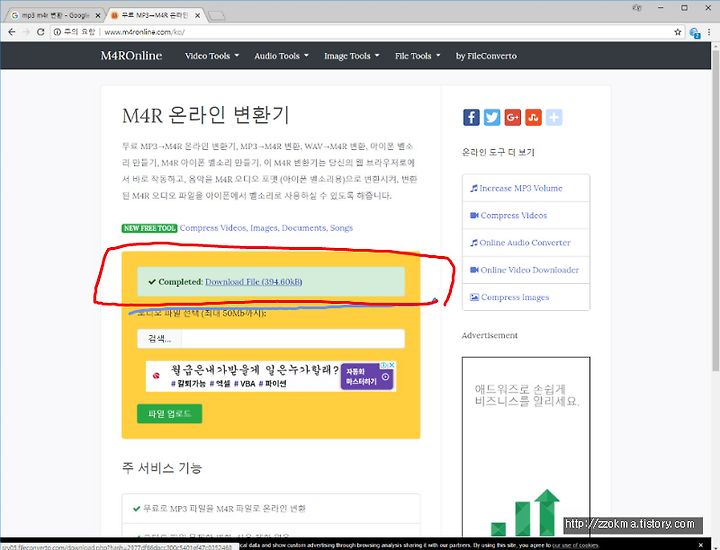Open Compress Videos sidebar tool

click(526, 215)
